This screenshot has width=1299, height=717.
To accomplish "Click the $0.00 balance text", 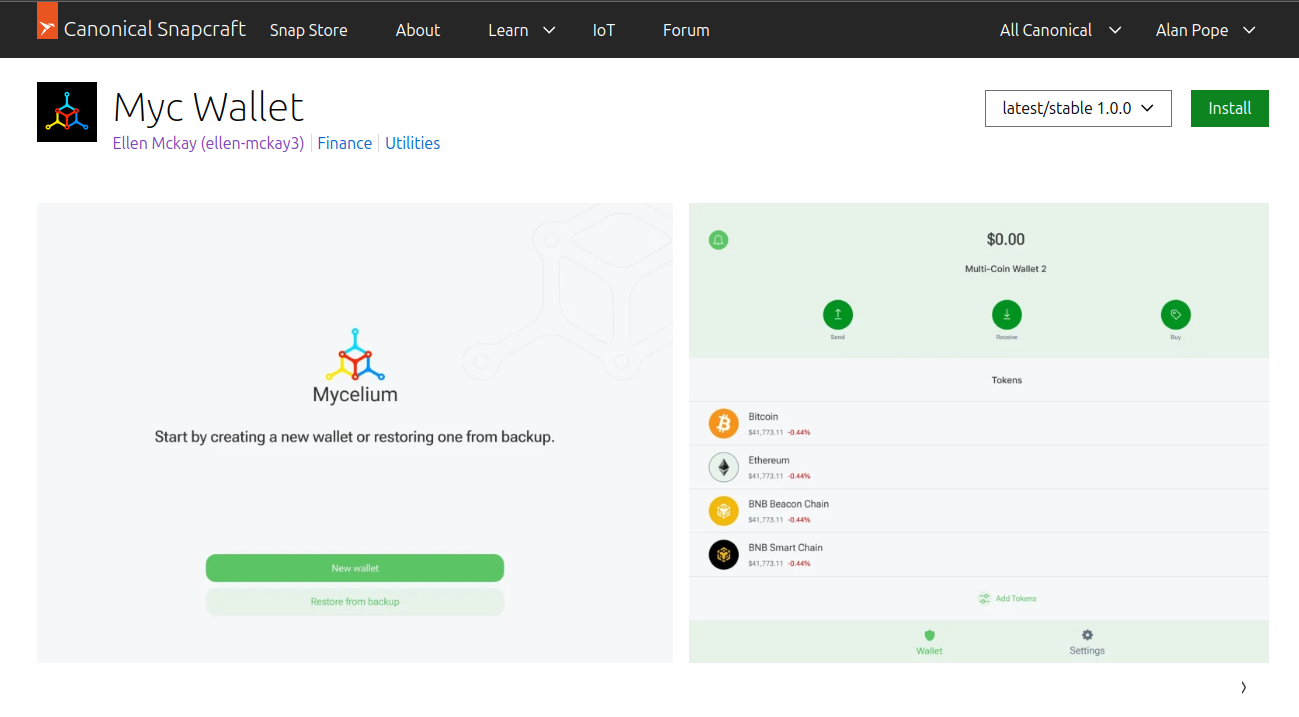I will pos(1006,240).
